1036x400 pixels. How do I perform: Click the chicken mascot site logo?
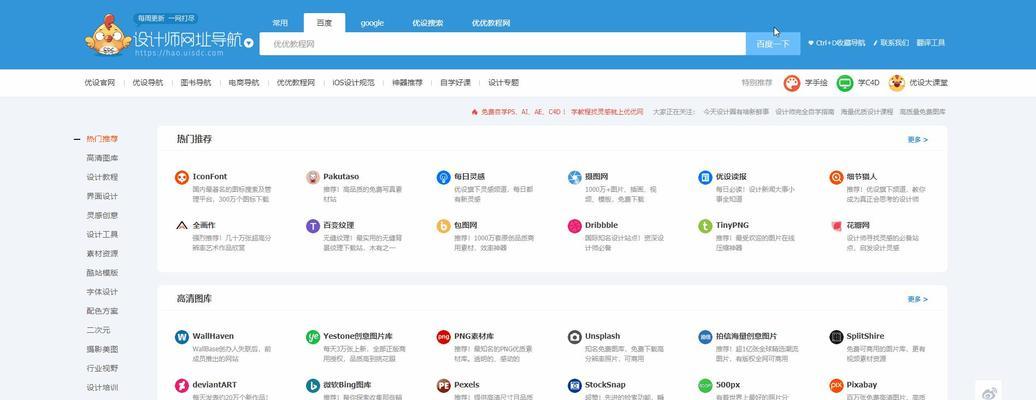[108, 36]
